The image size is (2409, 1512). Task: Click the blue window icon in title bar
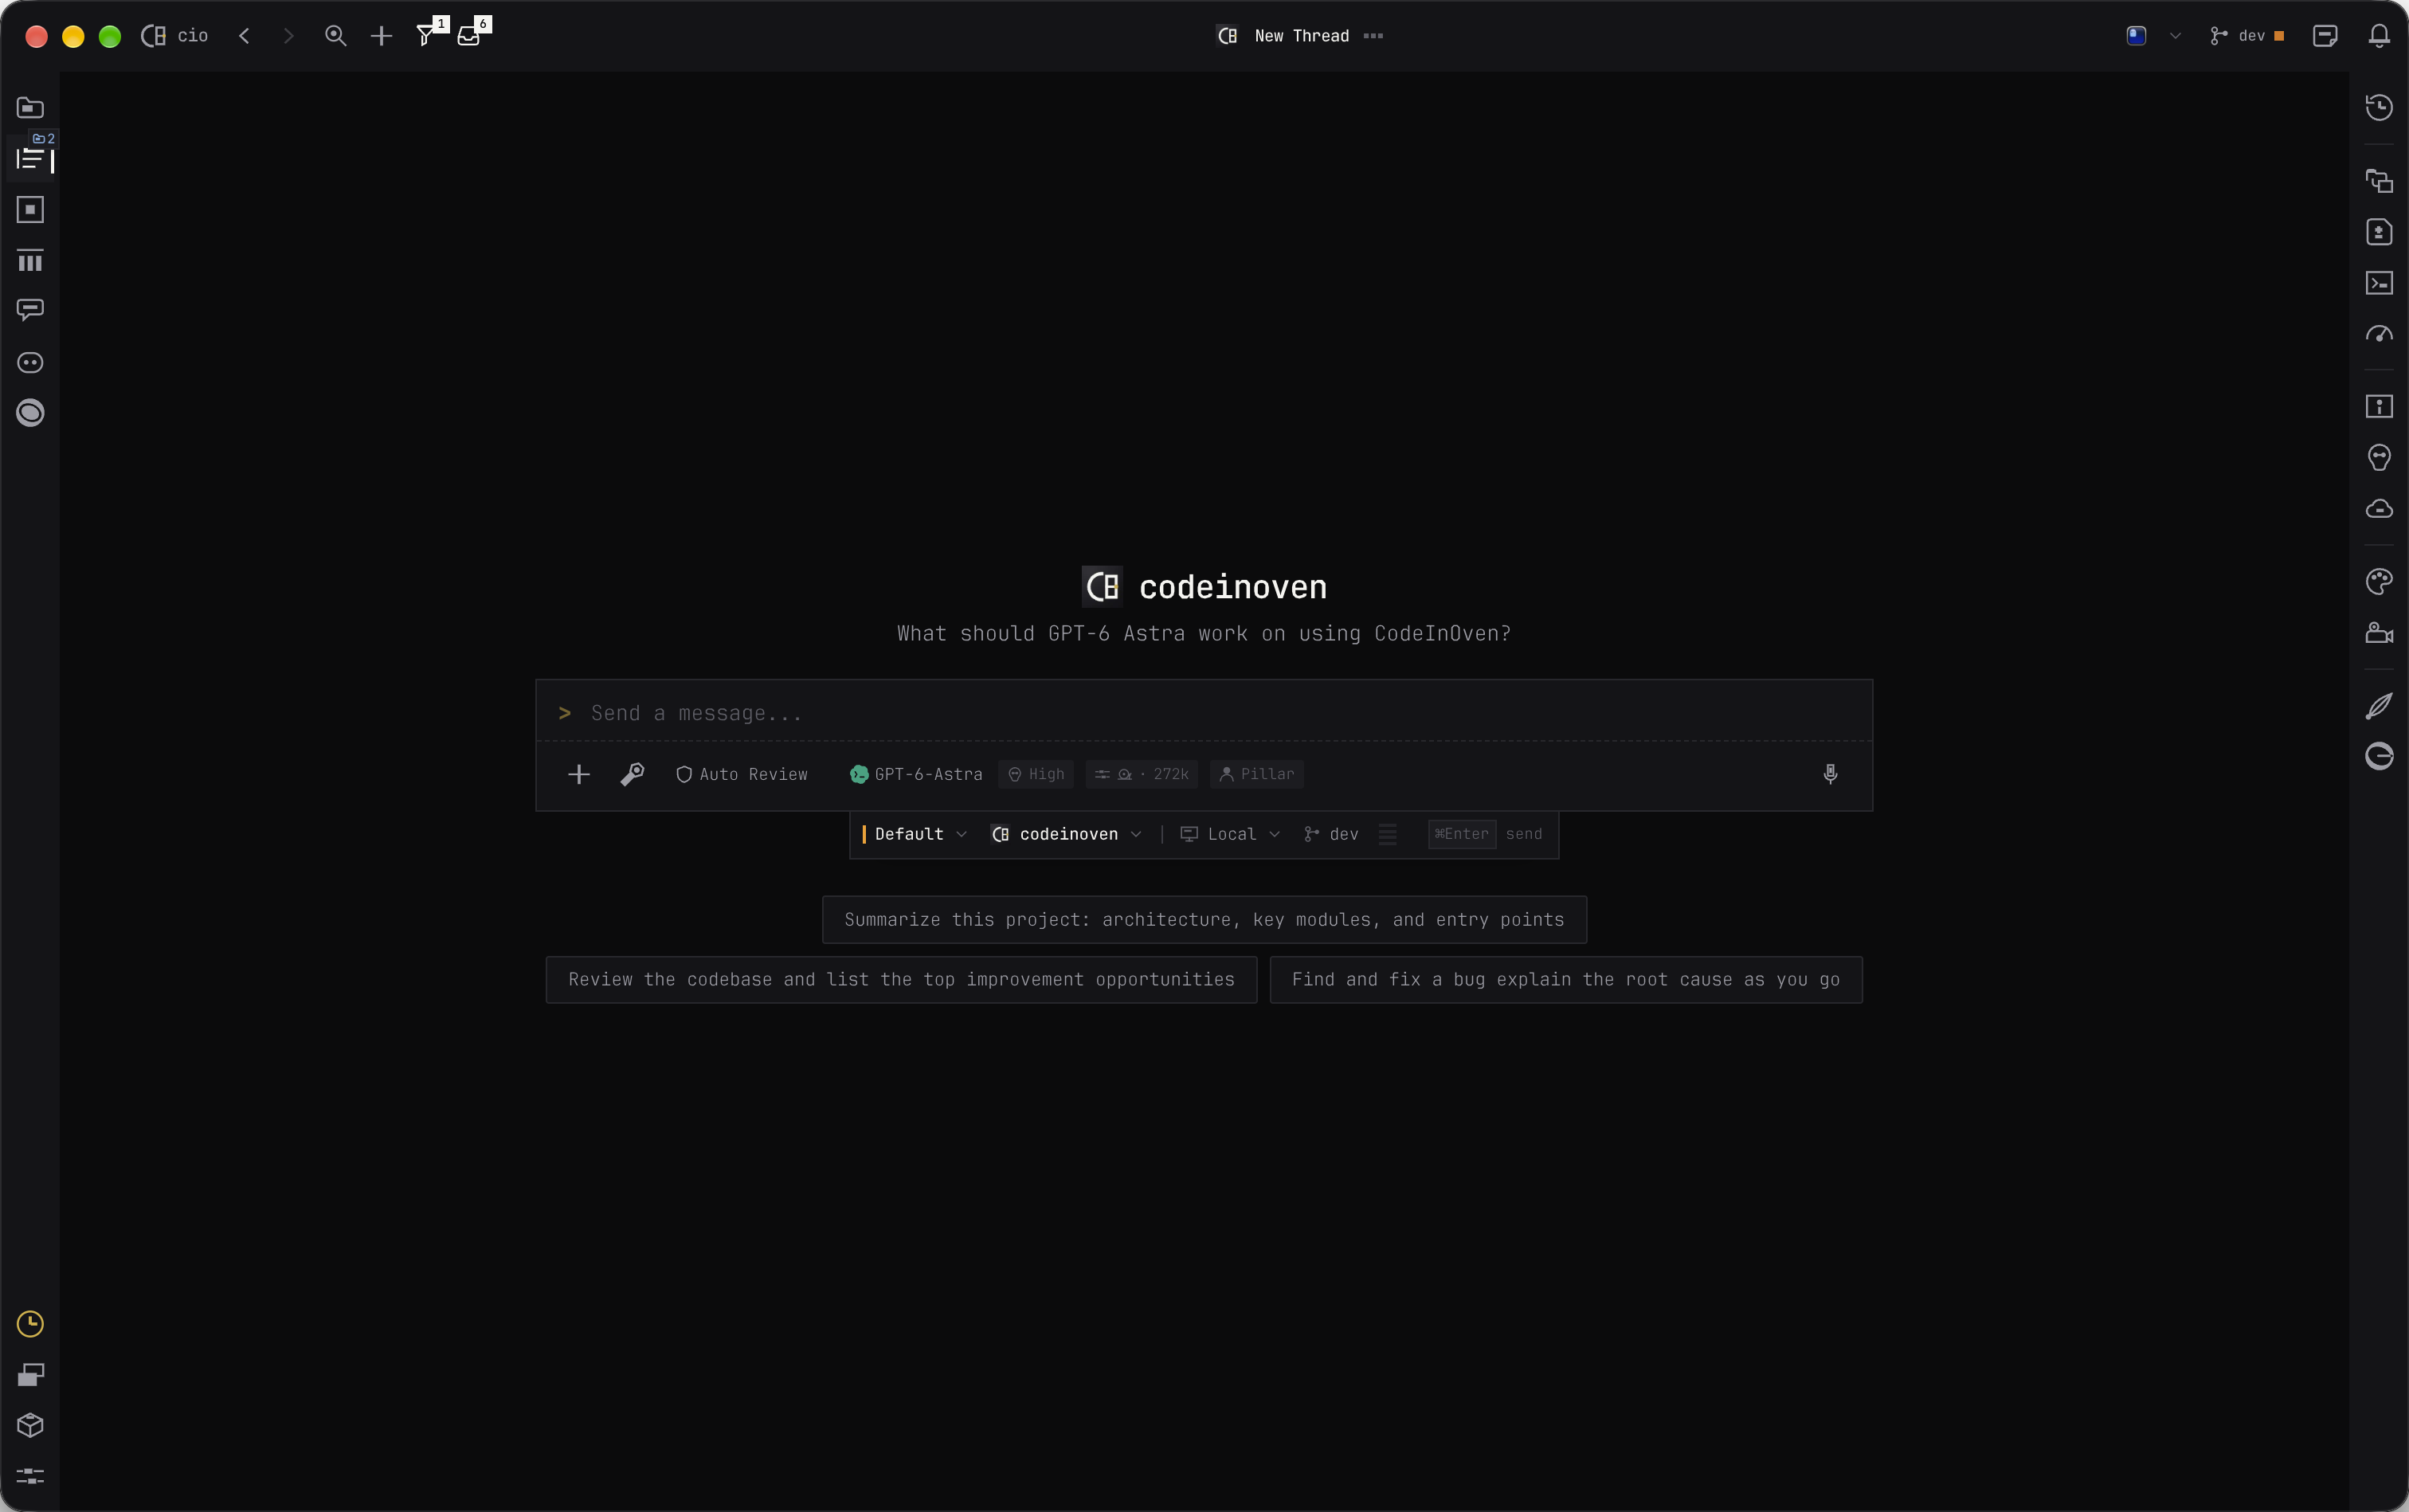(x=2136, y=36)
